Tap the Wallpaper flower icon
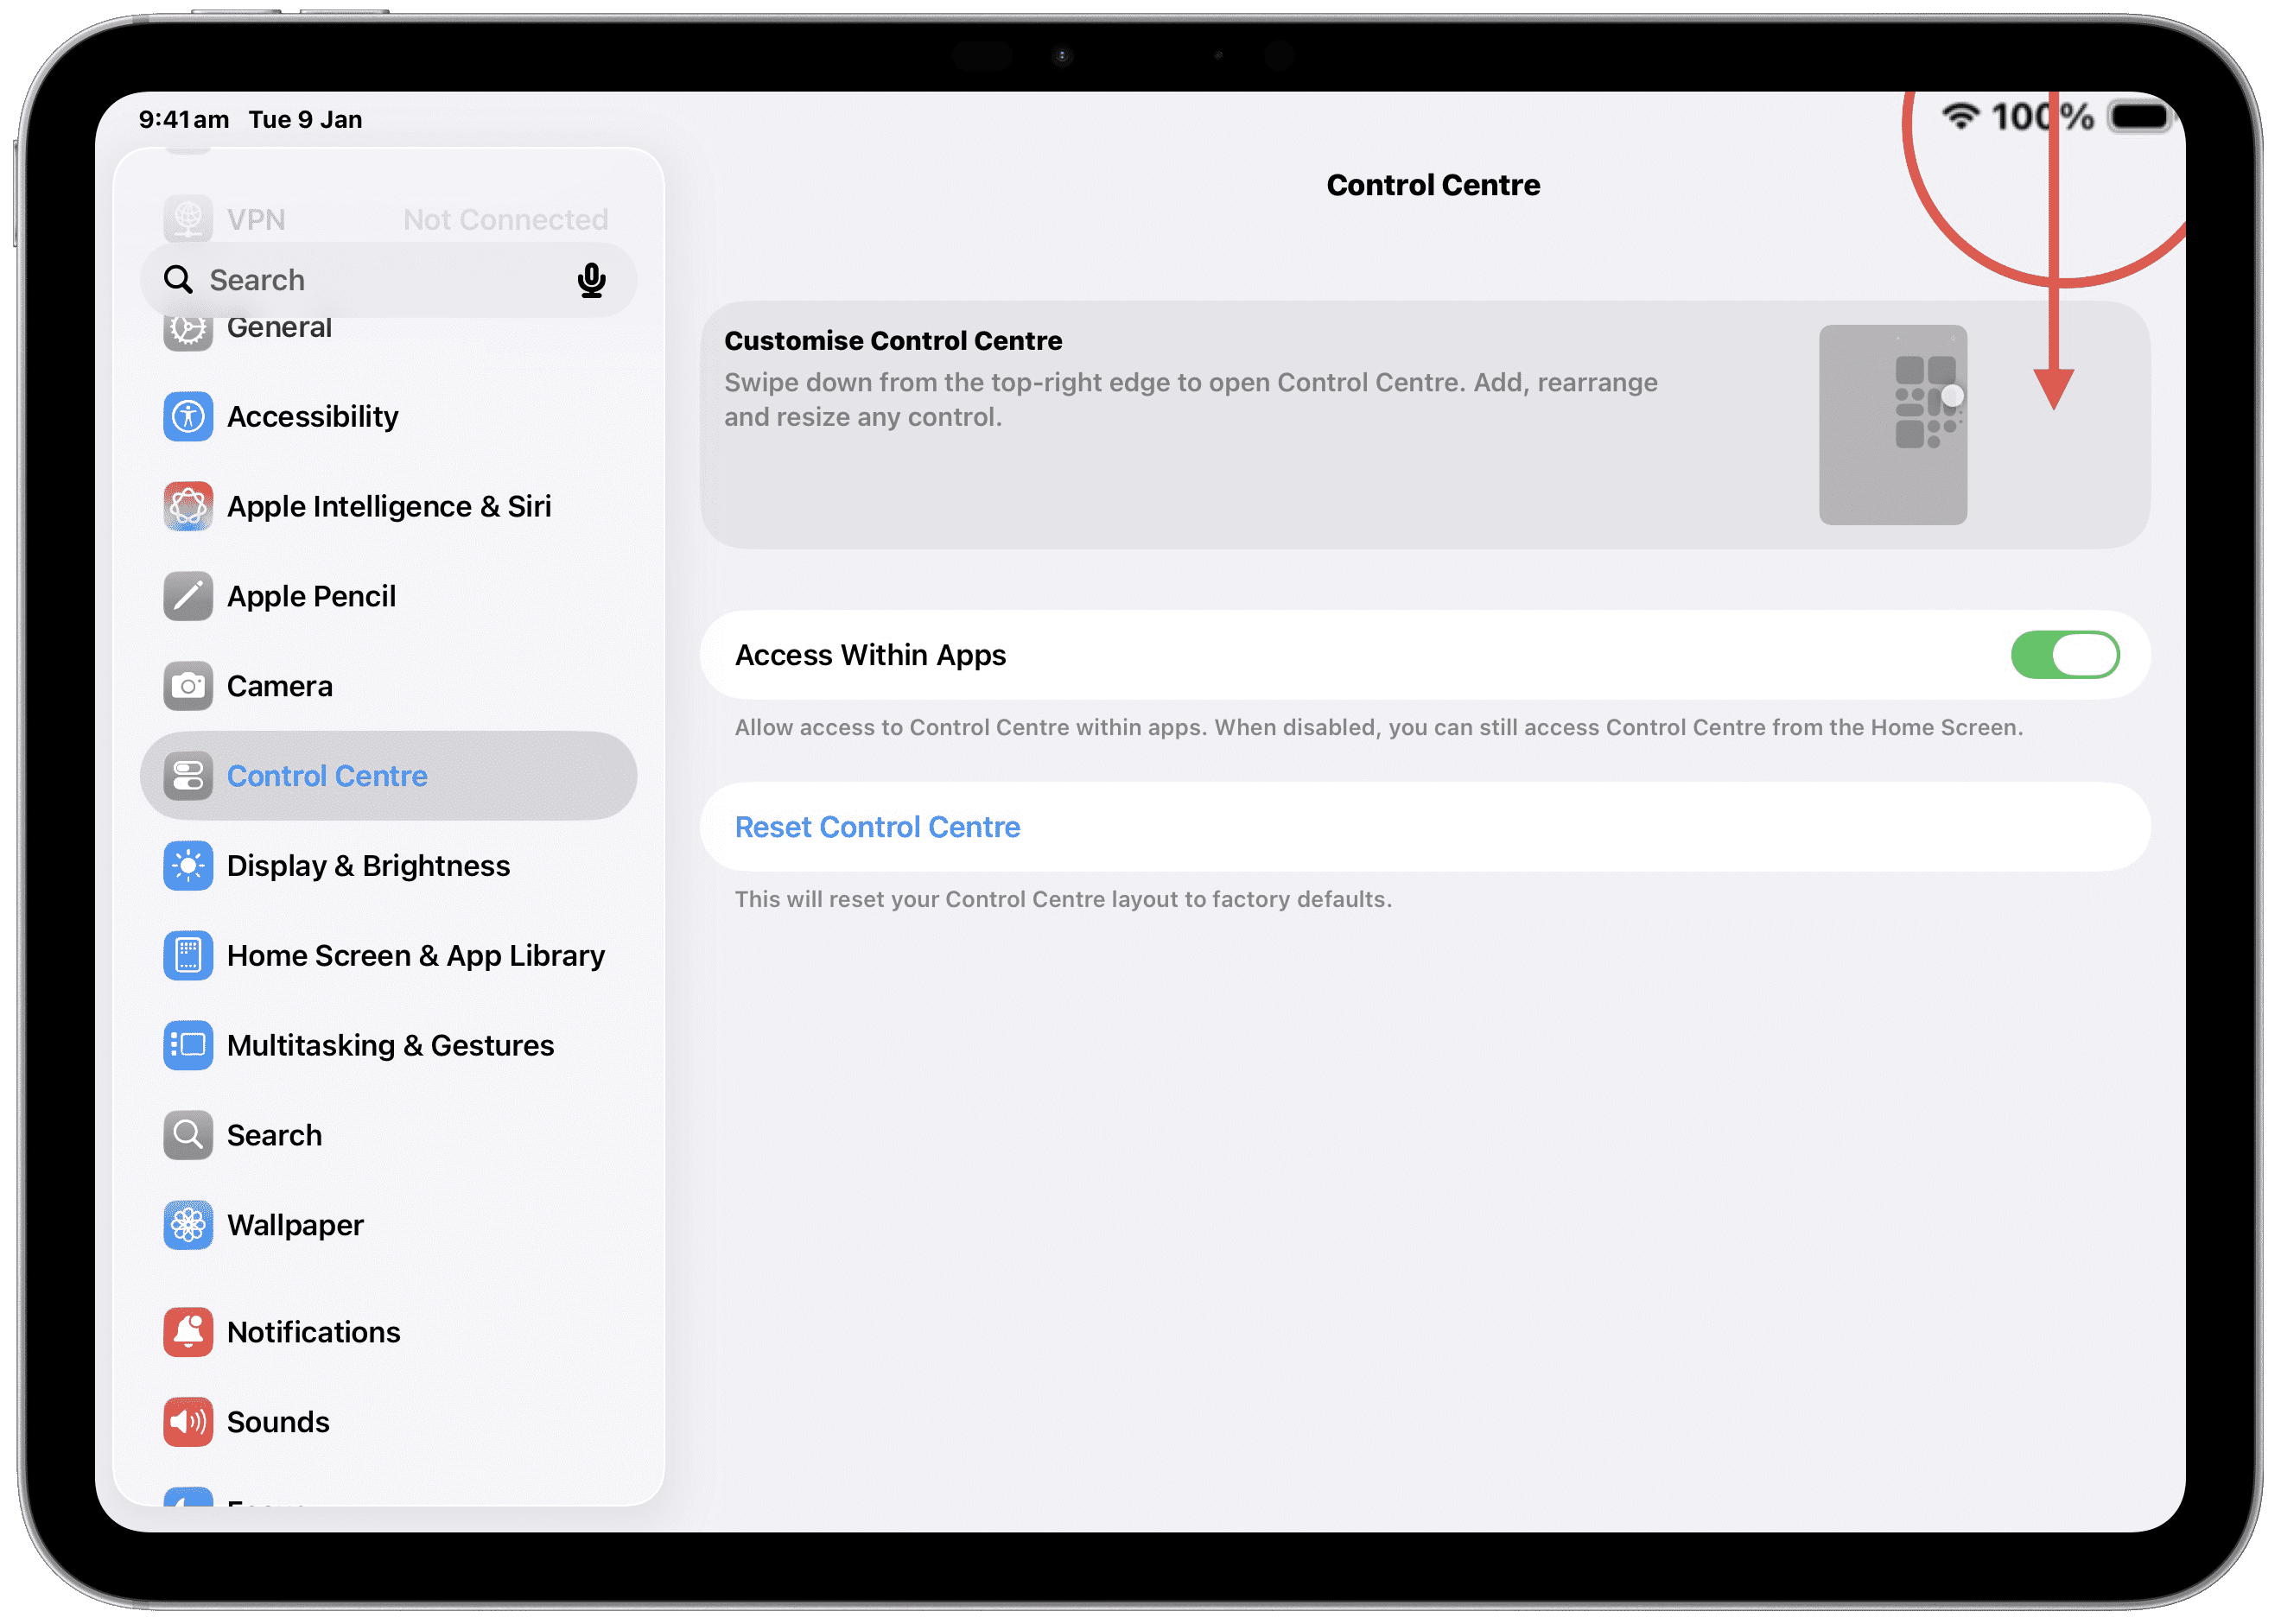This screenshot has height=1624, width=2281. [x=188, y=1225]
